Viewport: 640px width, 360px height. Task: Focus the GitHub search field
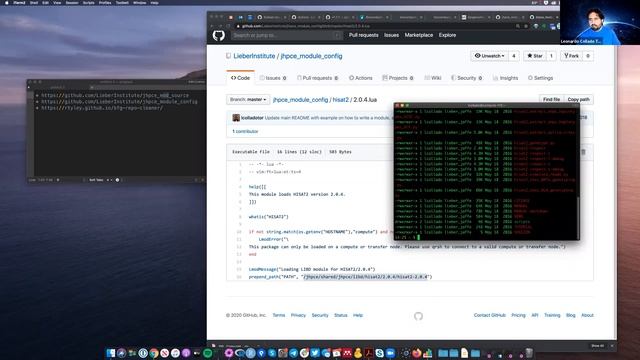tap(287, 36)
